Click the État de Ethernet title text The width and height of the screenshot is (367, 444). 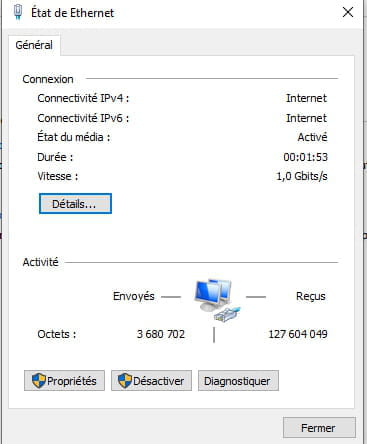(73, 13)
